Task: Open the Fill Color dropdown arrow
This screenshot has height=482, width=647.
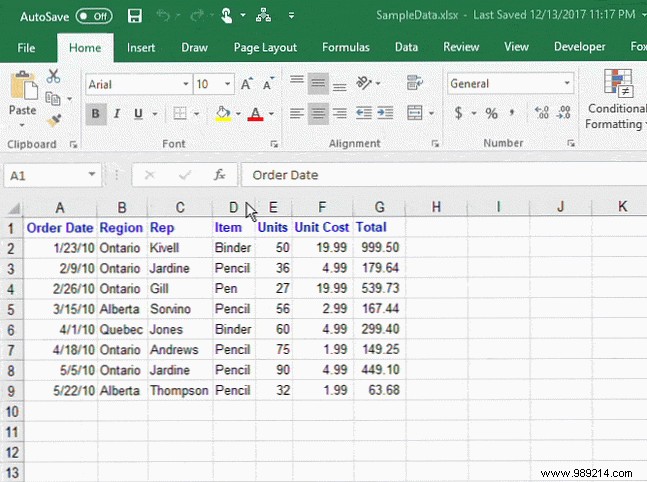Action: (238, 113)
